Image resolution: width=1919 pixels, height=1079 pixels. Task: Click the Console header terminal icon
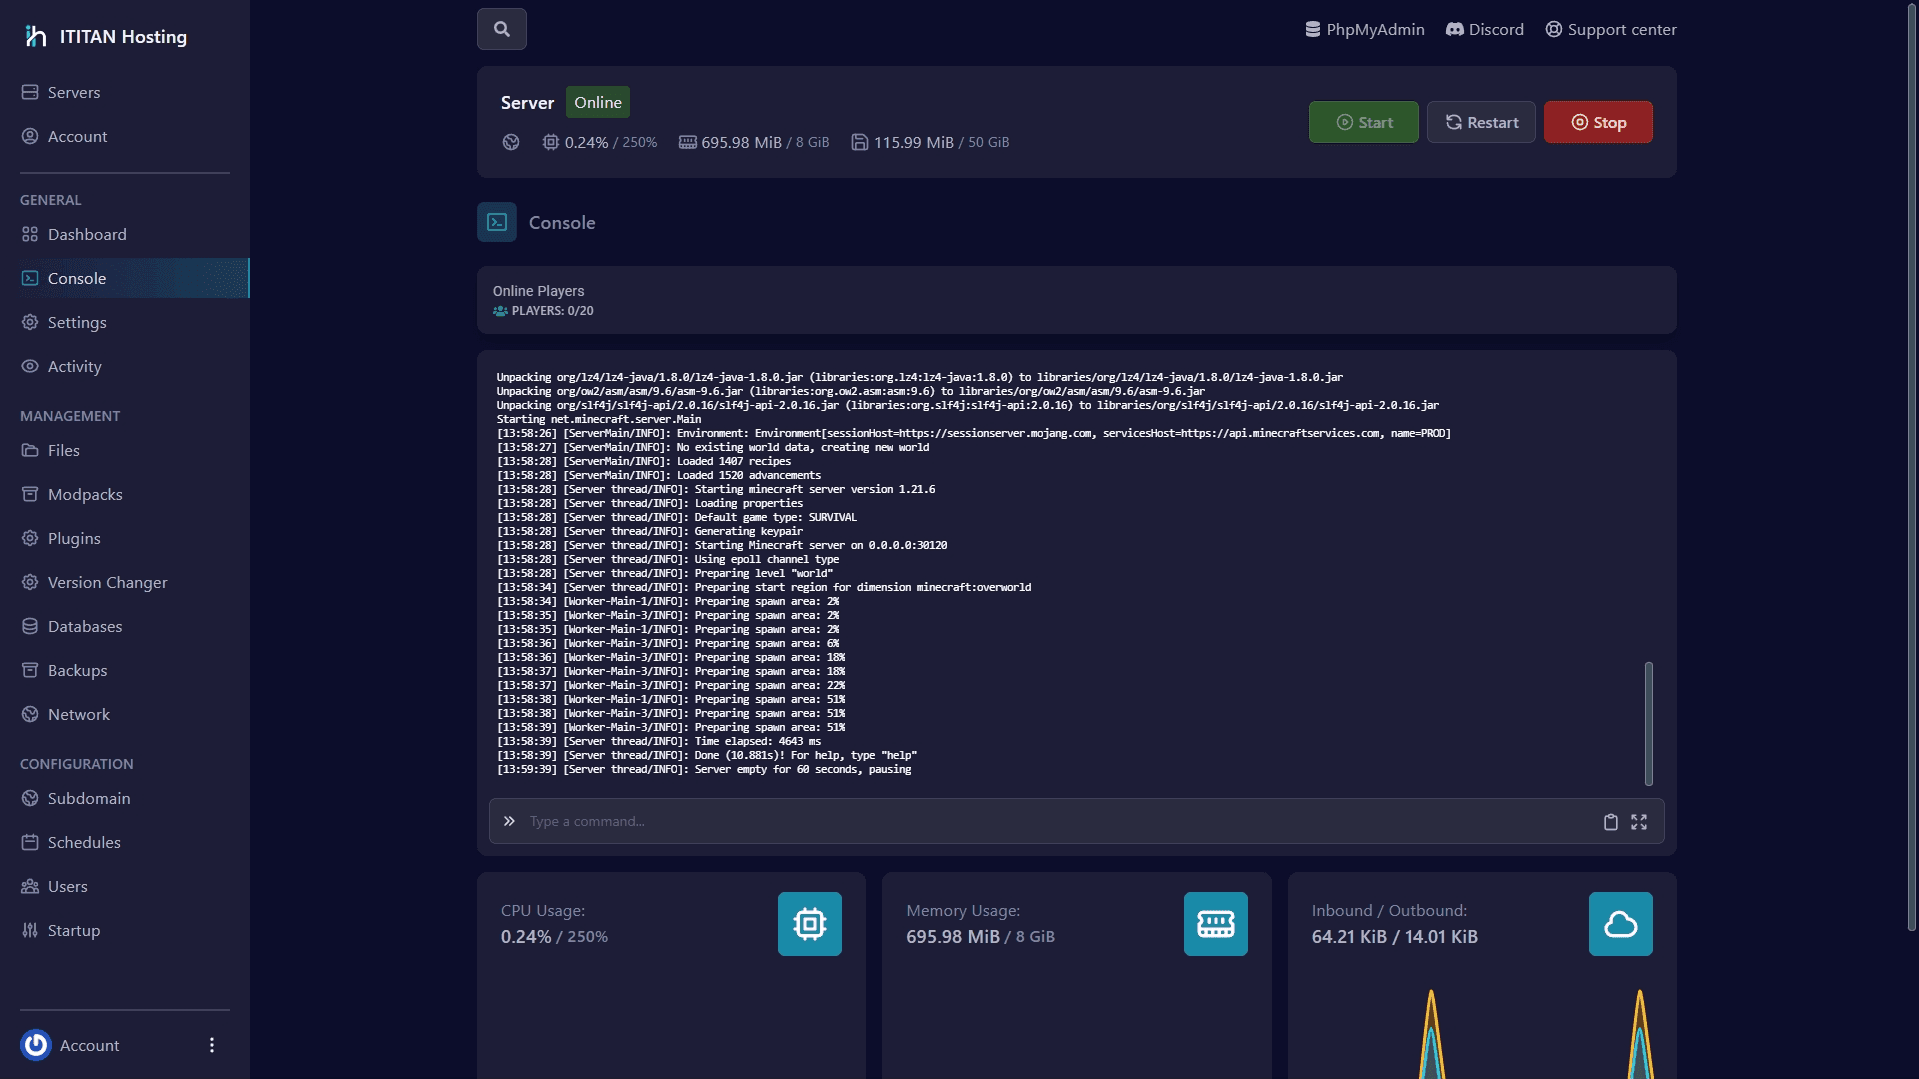497,222
